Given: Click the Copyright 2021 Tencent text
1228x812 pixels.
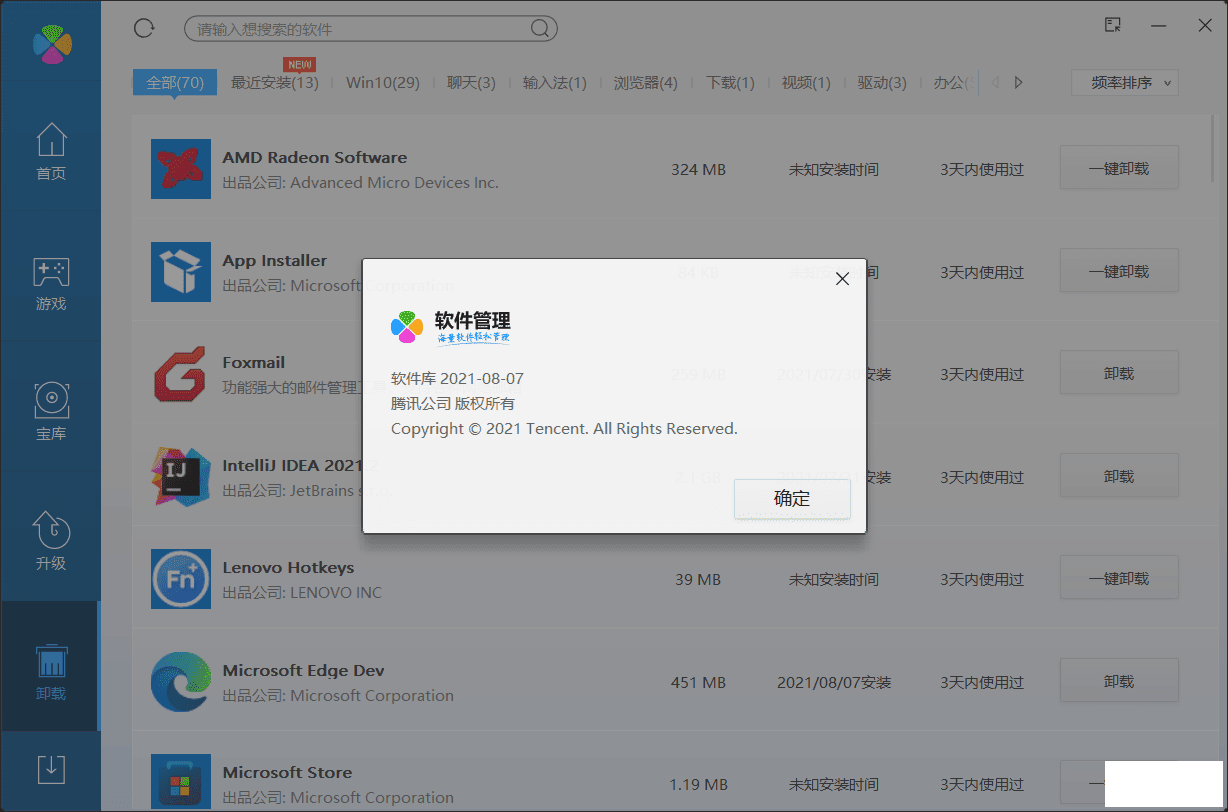Looking at the screenshot, I should [x=564, y=428].
